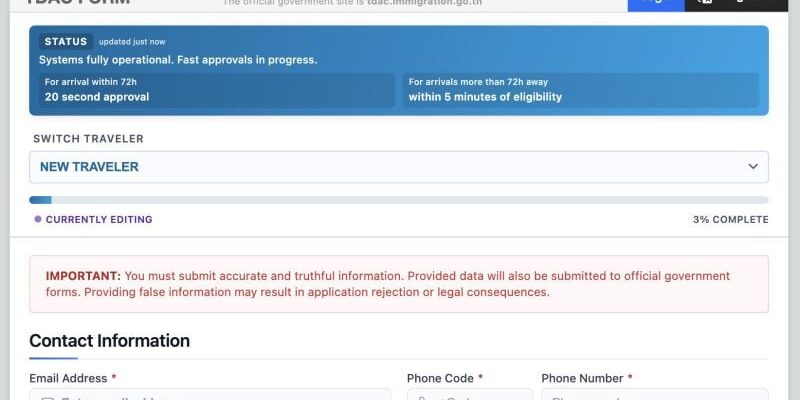Focus the Email Address input field
This screenshot has width=800, height=400.
(x=210, y=394)
